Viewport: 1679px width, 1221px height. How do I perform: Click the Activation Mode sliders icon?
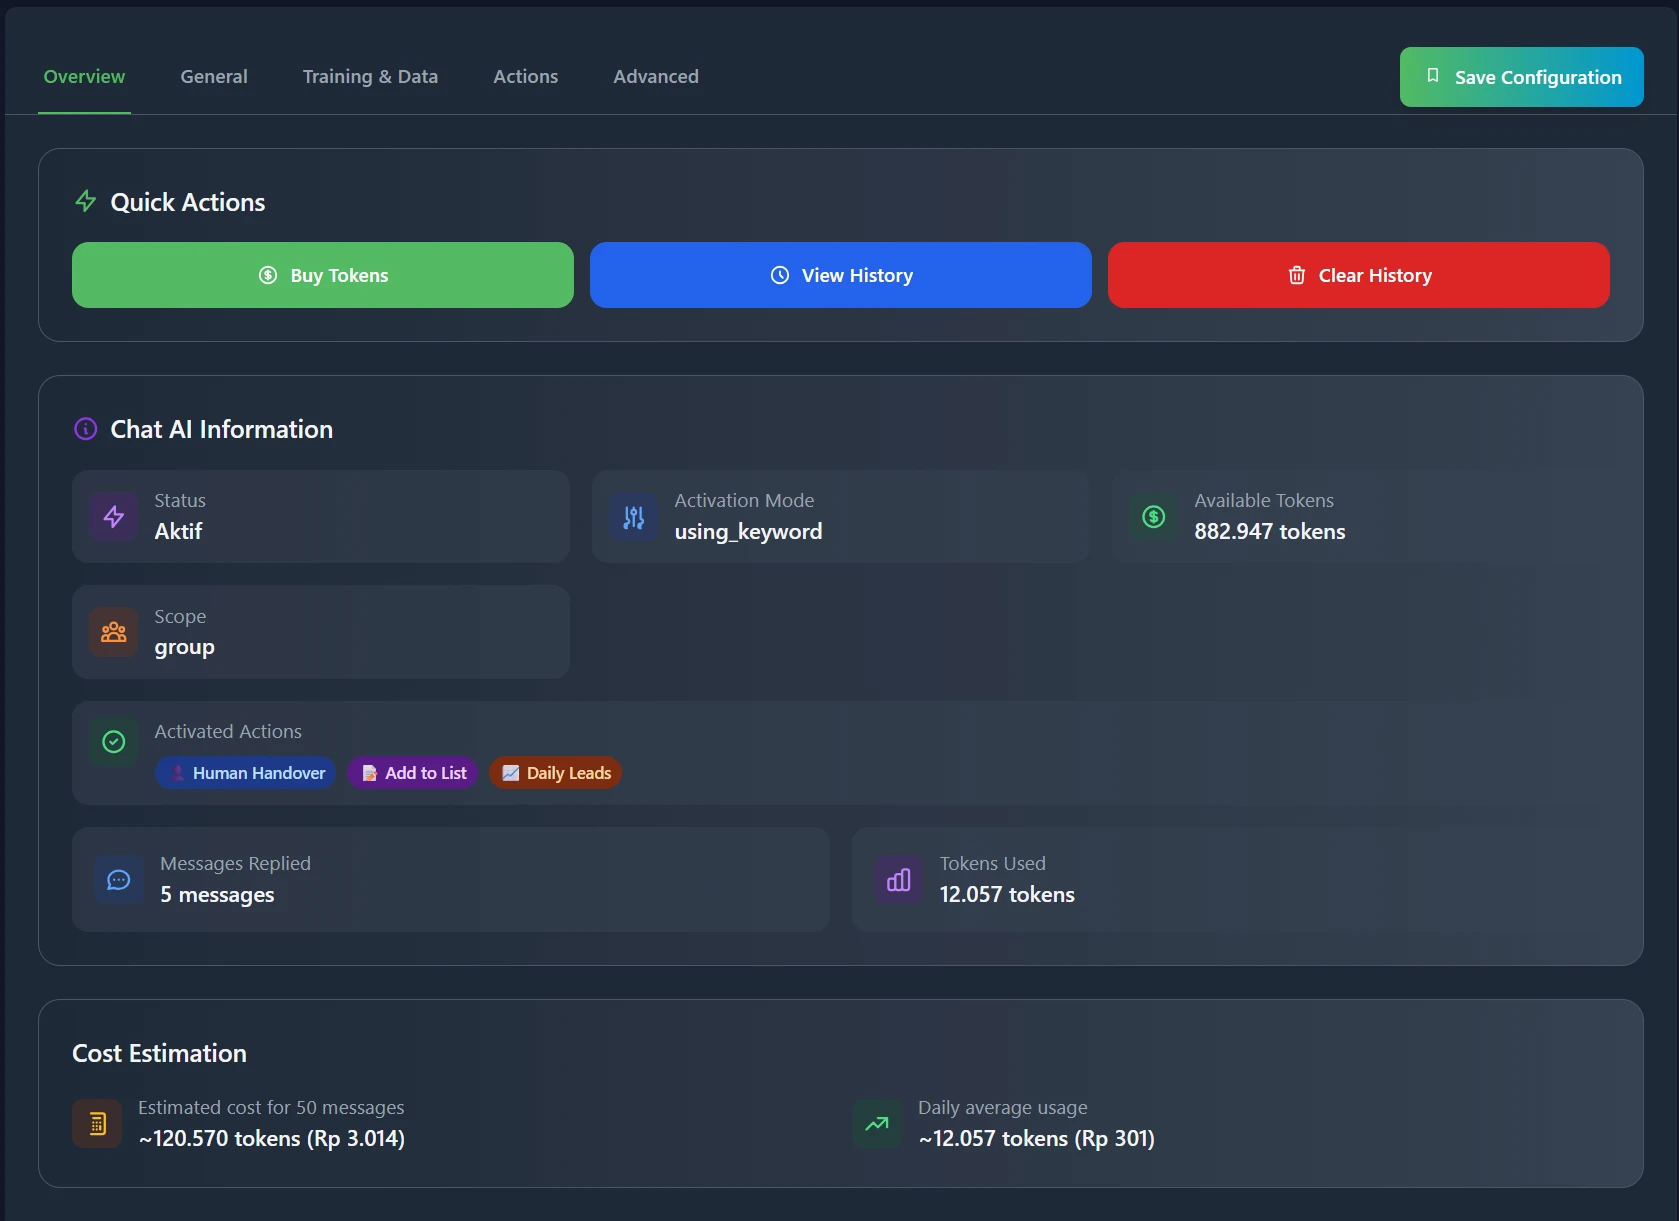coord(634,517)
